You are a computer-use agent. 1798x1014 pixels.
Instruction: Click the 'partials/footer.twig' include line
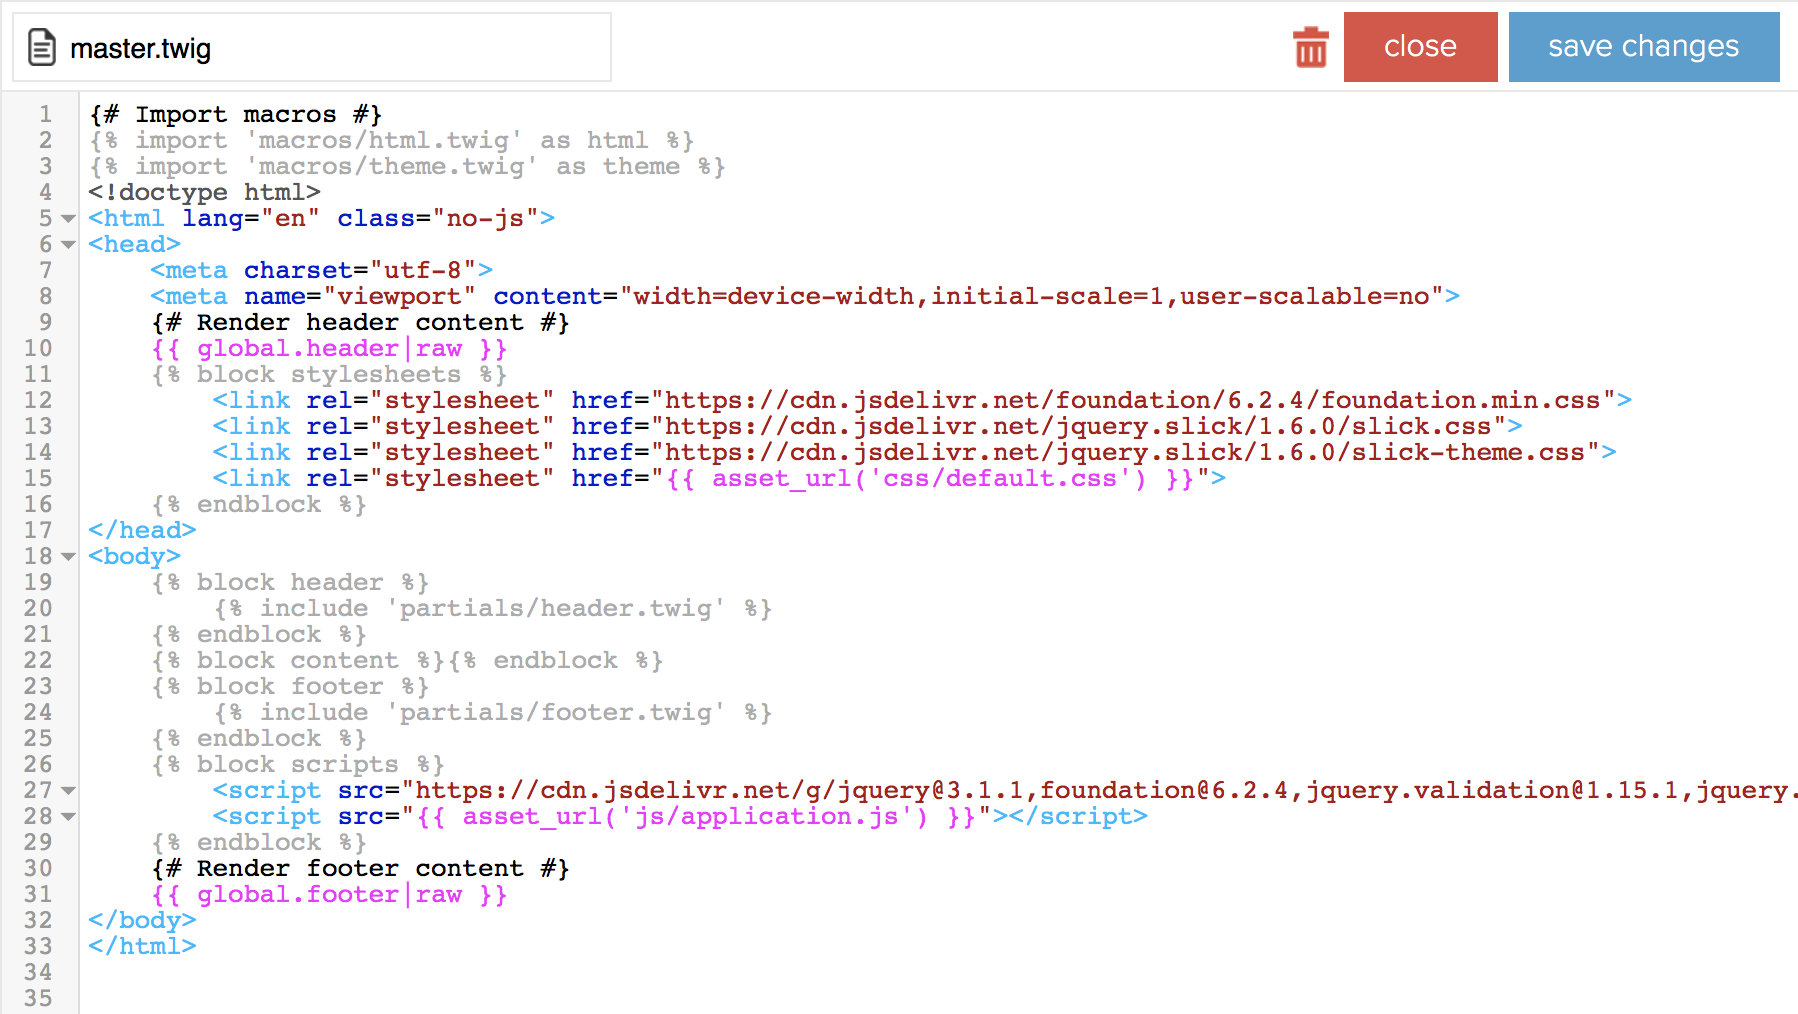(x=493, y=712)
